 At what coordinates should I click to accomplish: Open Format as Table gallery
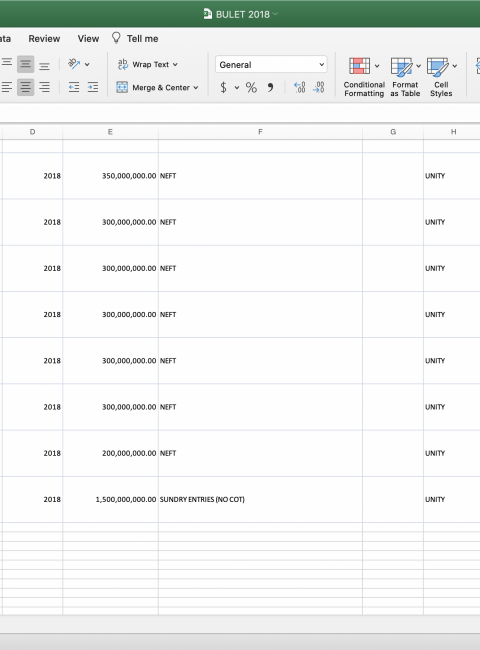405,77
